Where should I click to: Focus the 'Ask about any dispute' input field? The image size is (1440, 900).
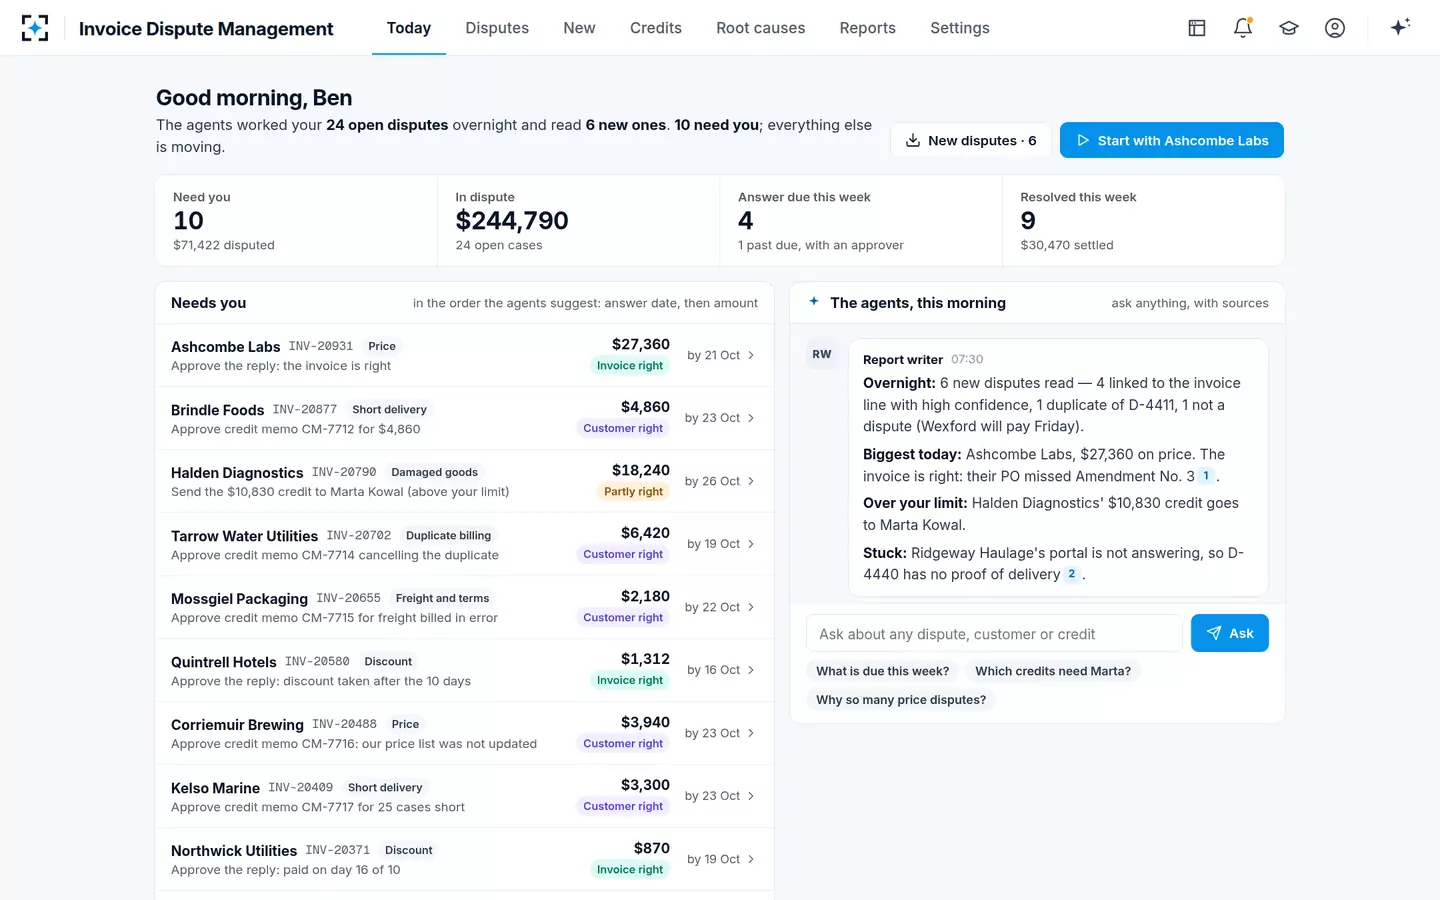click(x=994, y=633)
